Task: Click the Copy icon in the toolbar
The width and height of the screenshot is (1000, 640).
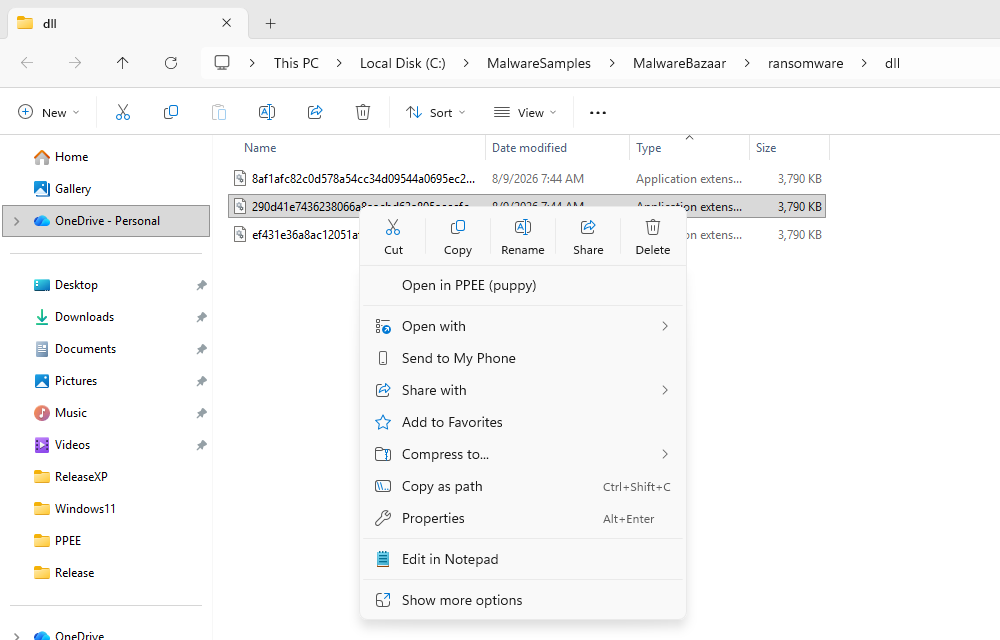Action: click(170, 113)
